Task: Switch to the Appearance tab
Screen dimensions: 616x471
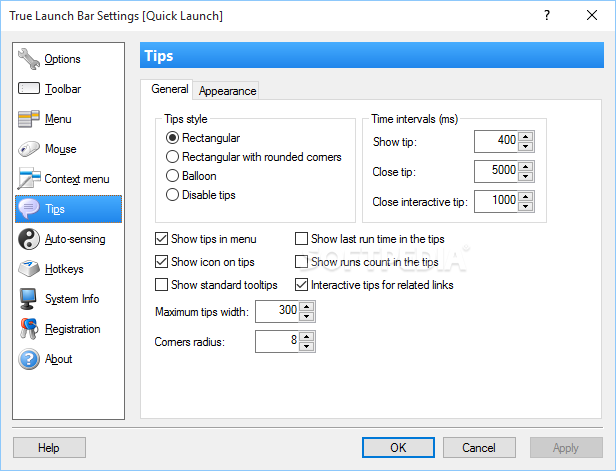Action: tap(227, 91)
